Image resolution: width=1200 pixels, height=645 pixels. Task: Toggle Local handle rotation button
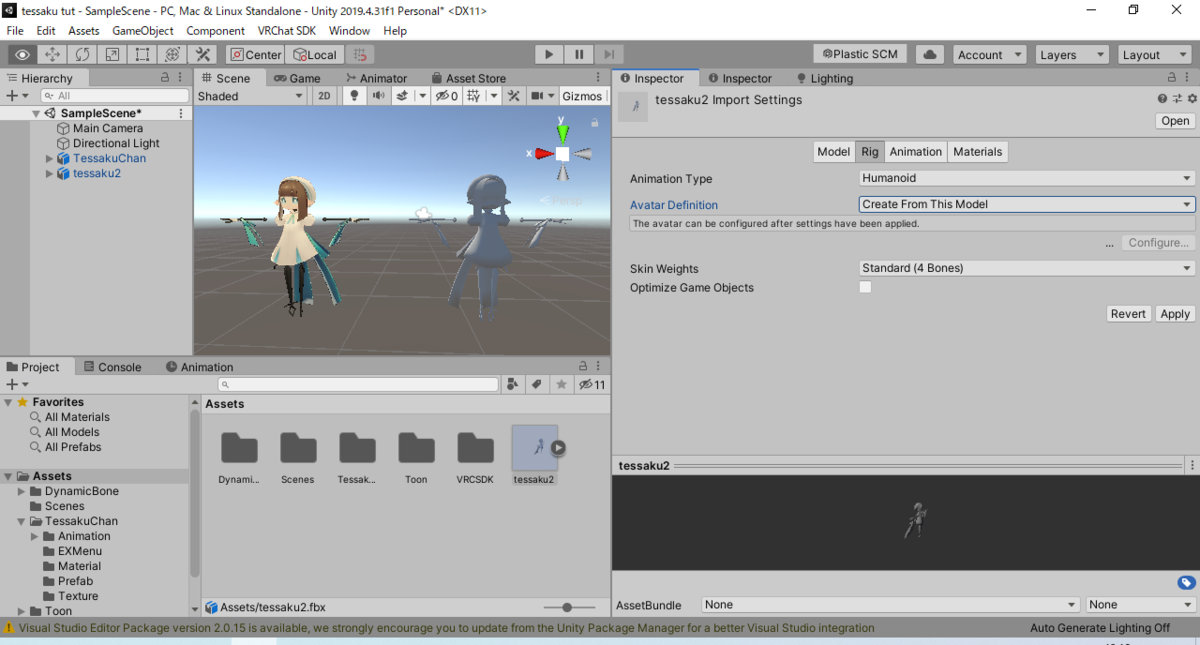click(x=315, y=55)
